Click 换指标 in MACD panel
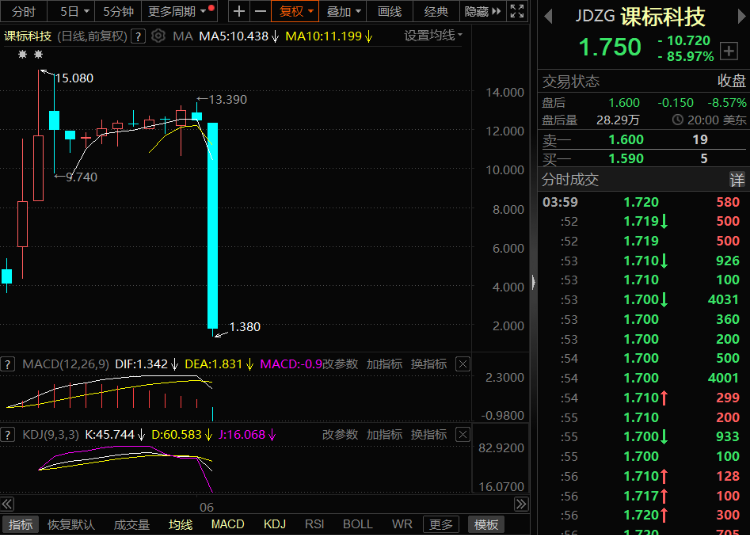750x535 pixels. coord(429,364)
